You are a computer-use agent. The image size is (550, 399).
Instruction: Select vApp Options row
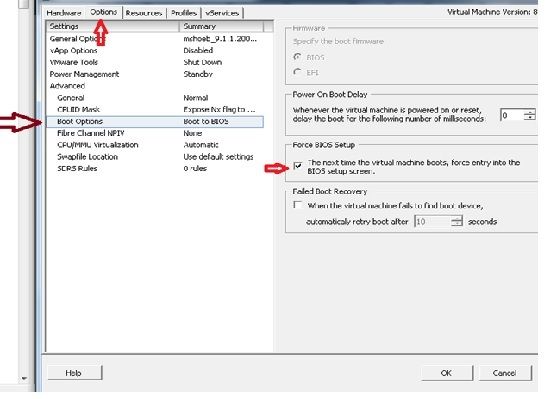pyautogui.click(x=155, y=50)
